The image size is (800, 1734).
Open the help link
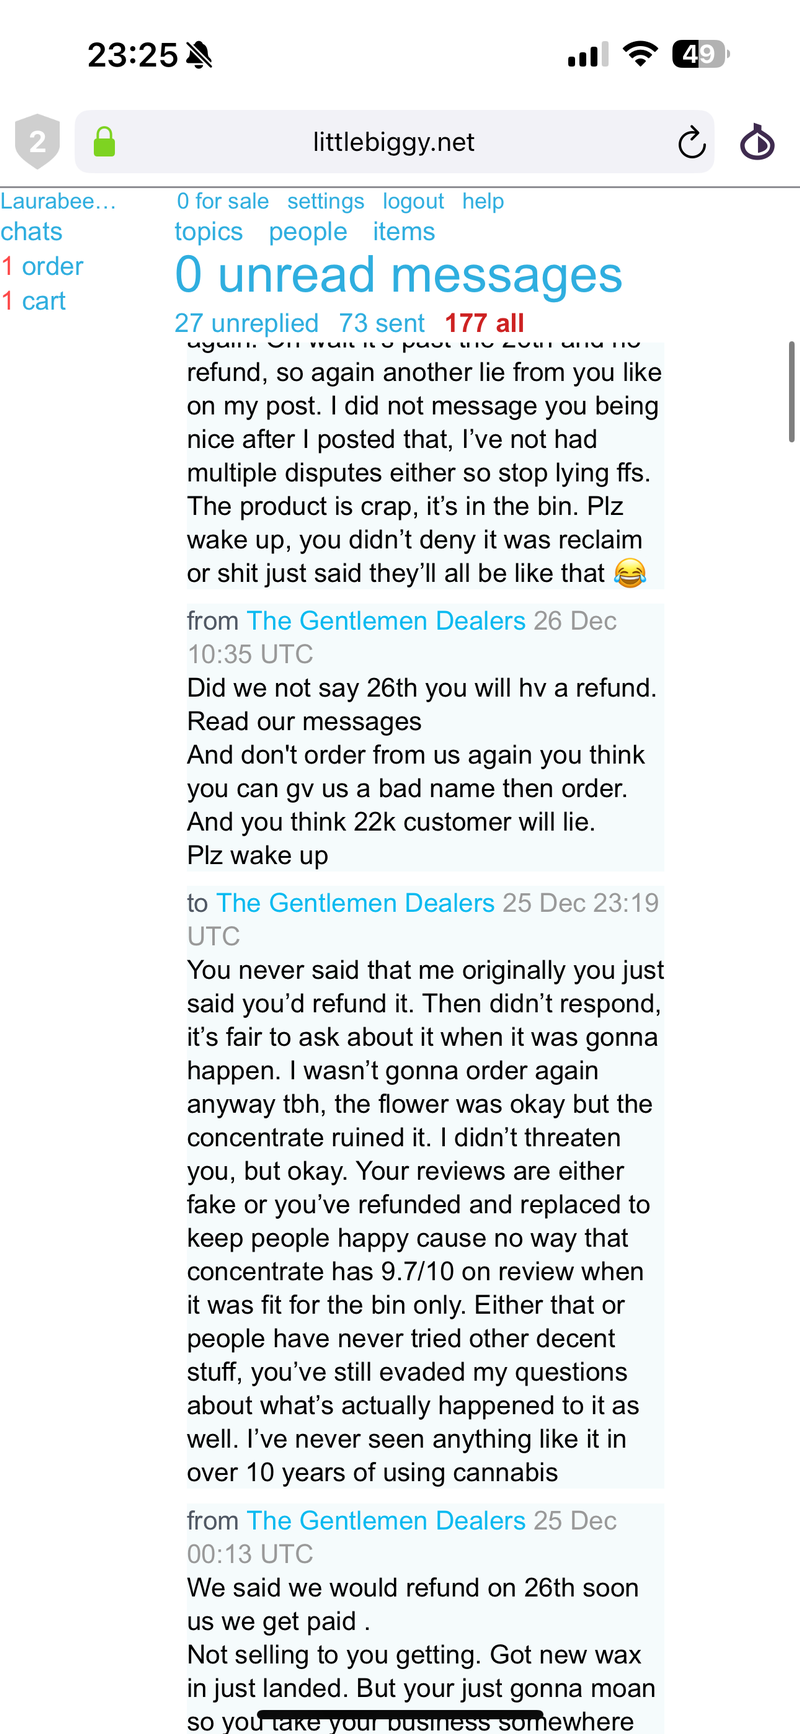coord(483,201)
